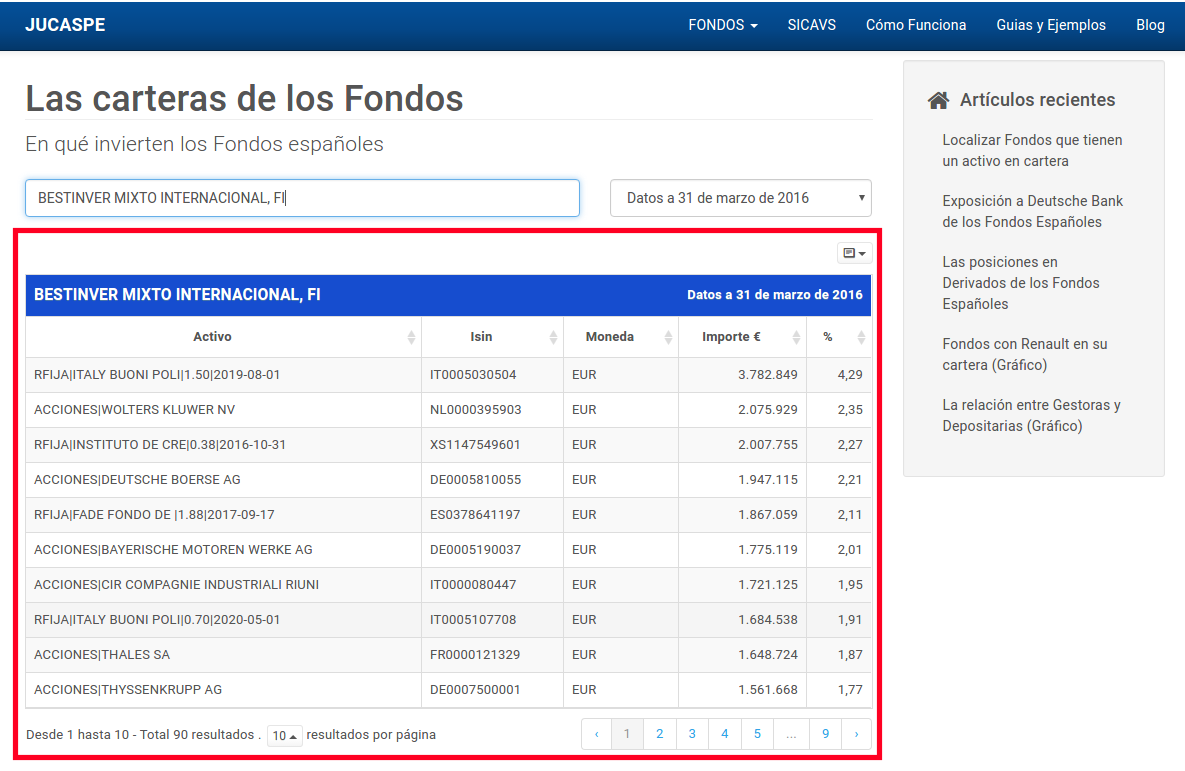Open article Localizar Fondos que tienen un activo

pos(1032,150)
